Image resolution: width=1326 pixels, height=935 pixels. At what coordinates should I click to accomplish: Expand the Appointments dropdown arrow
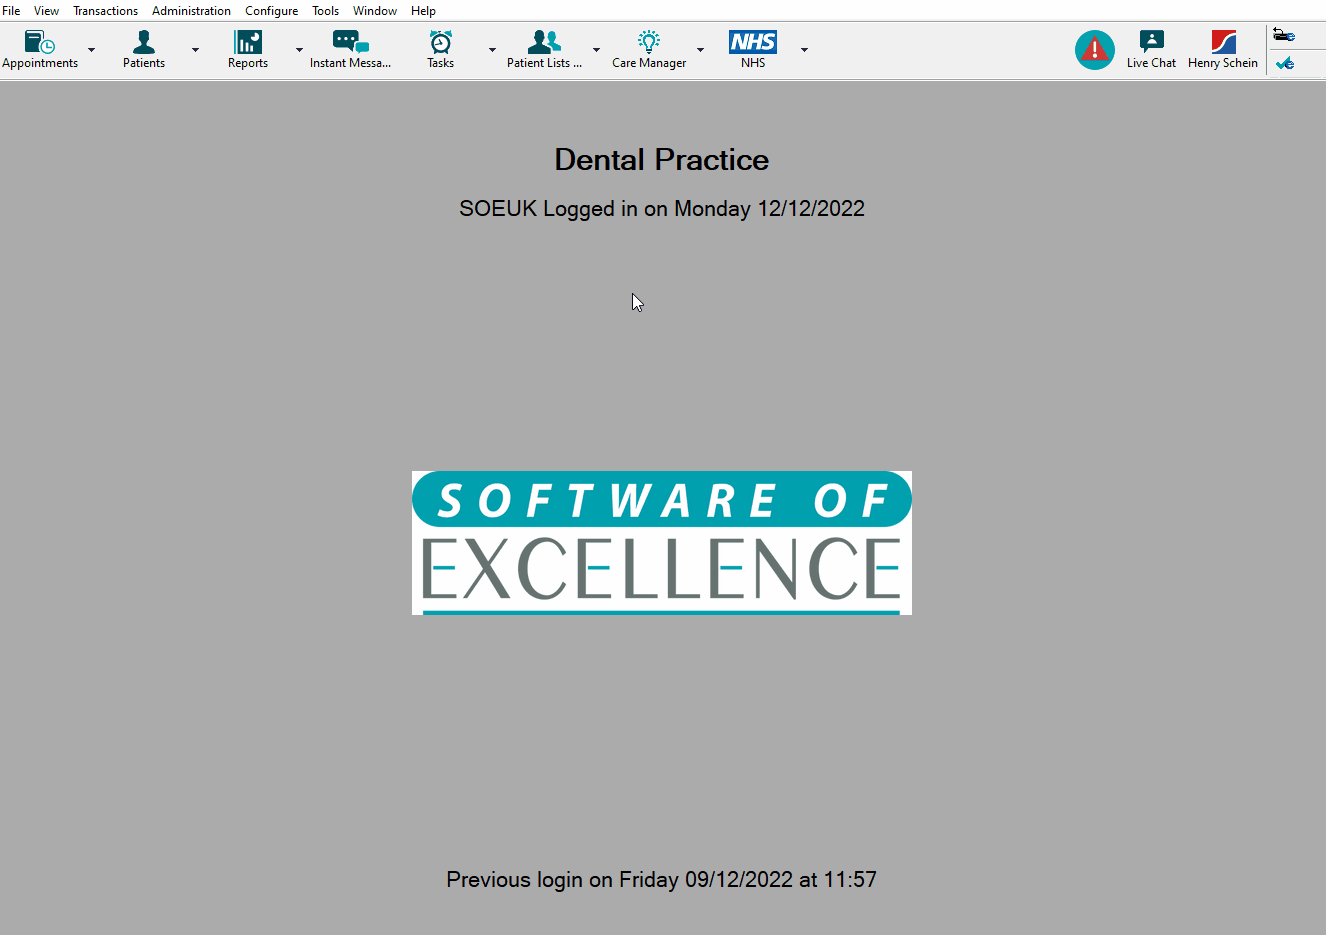91,49
